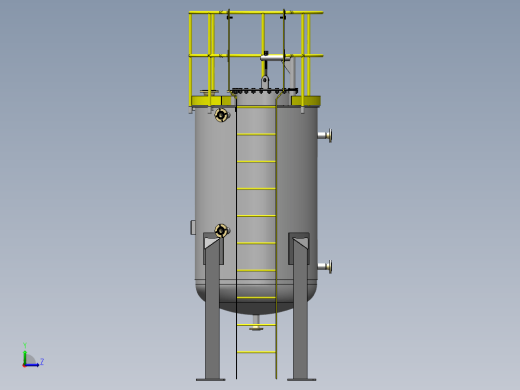Select the lower right flanged nozzle on tank
The height and width of the screenshot is (390, 520).
(x=325, y=266)
